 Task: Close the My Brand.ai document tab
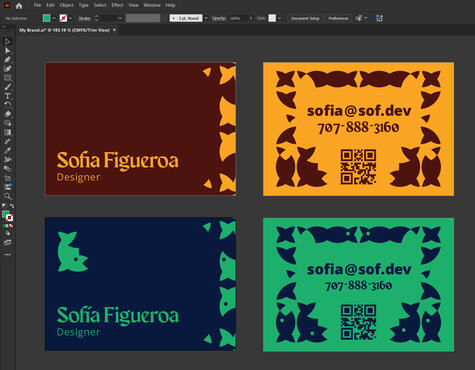click(114, 30)
